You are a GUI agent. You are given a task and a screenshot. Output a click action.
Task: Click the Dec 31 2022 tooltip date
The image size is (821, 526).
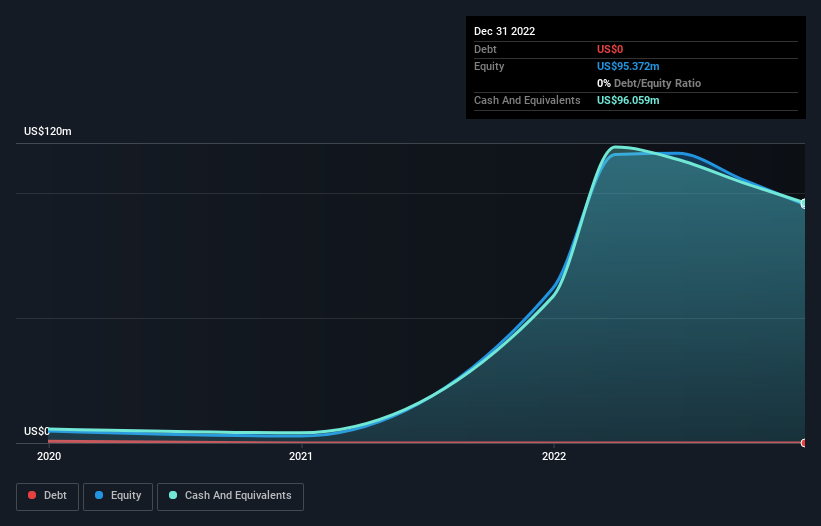505,31
